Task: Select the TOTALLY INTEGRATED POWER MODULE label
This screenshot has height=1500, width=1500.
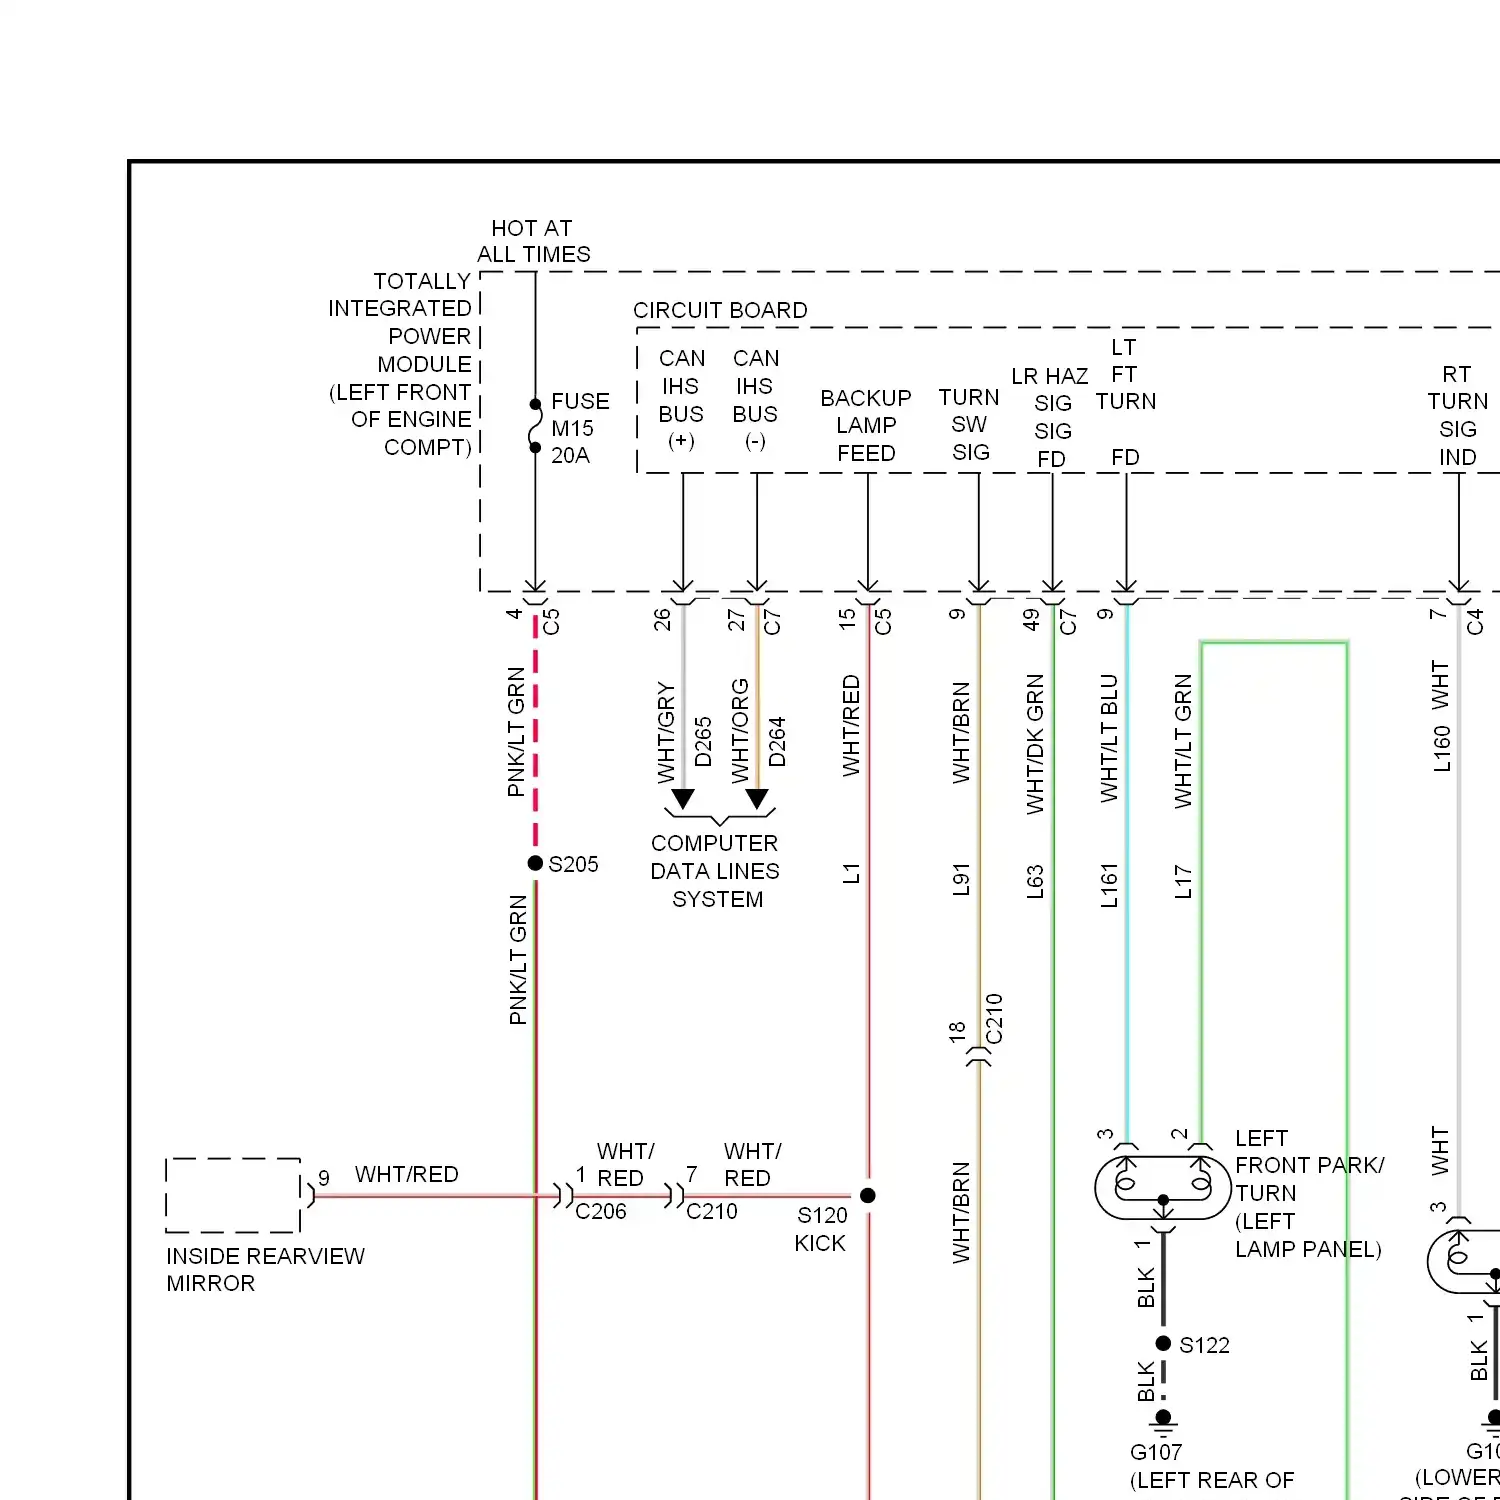Action: tap(400, 364)
